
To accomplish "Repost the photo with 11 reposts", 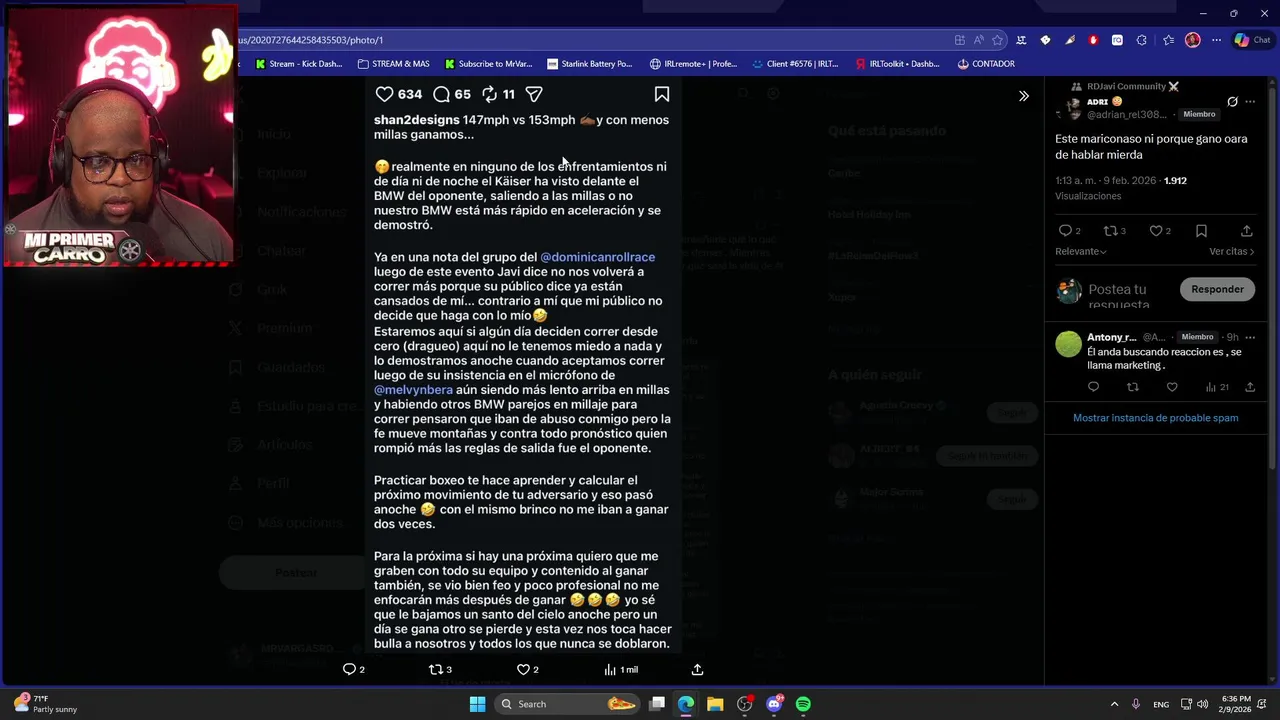I will [x=489, y=94].
